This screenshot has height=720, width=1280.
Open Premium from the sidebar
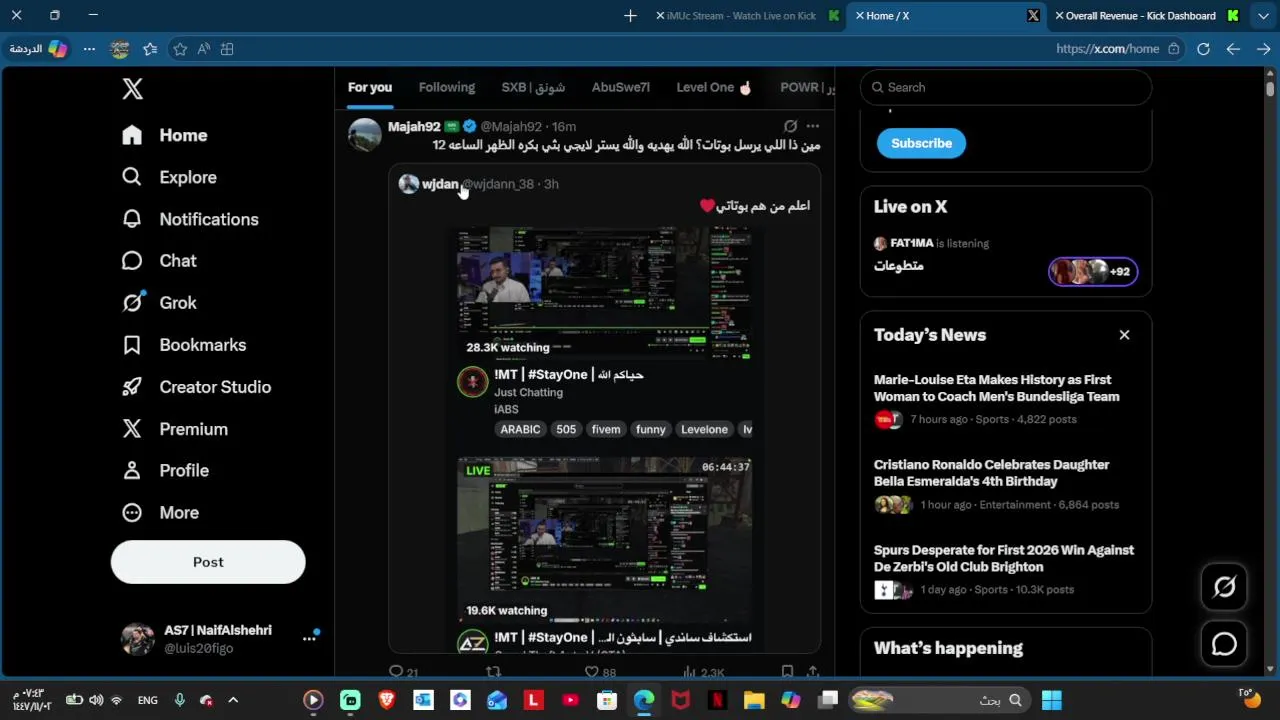(175, 429)
